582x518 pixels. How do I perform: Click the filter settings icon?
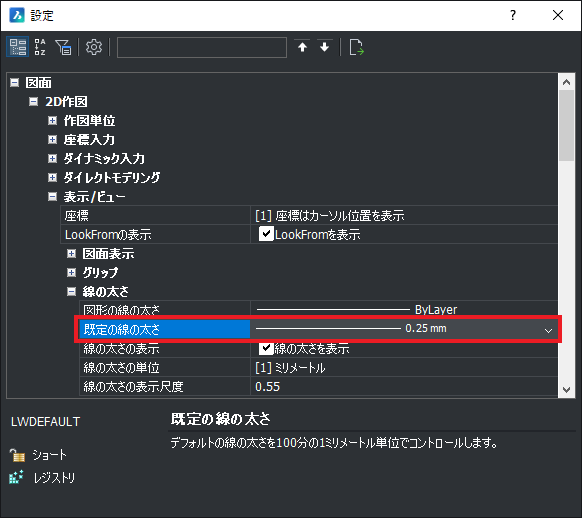pyautogui.click(x=63, y=47)
